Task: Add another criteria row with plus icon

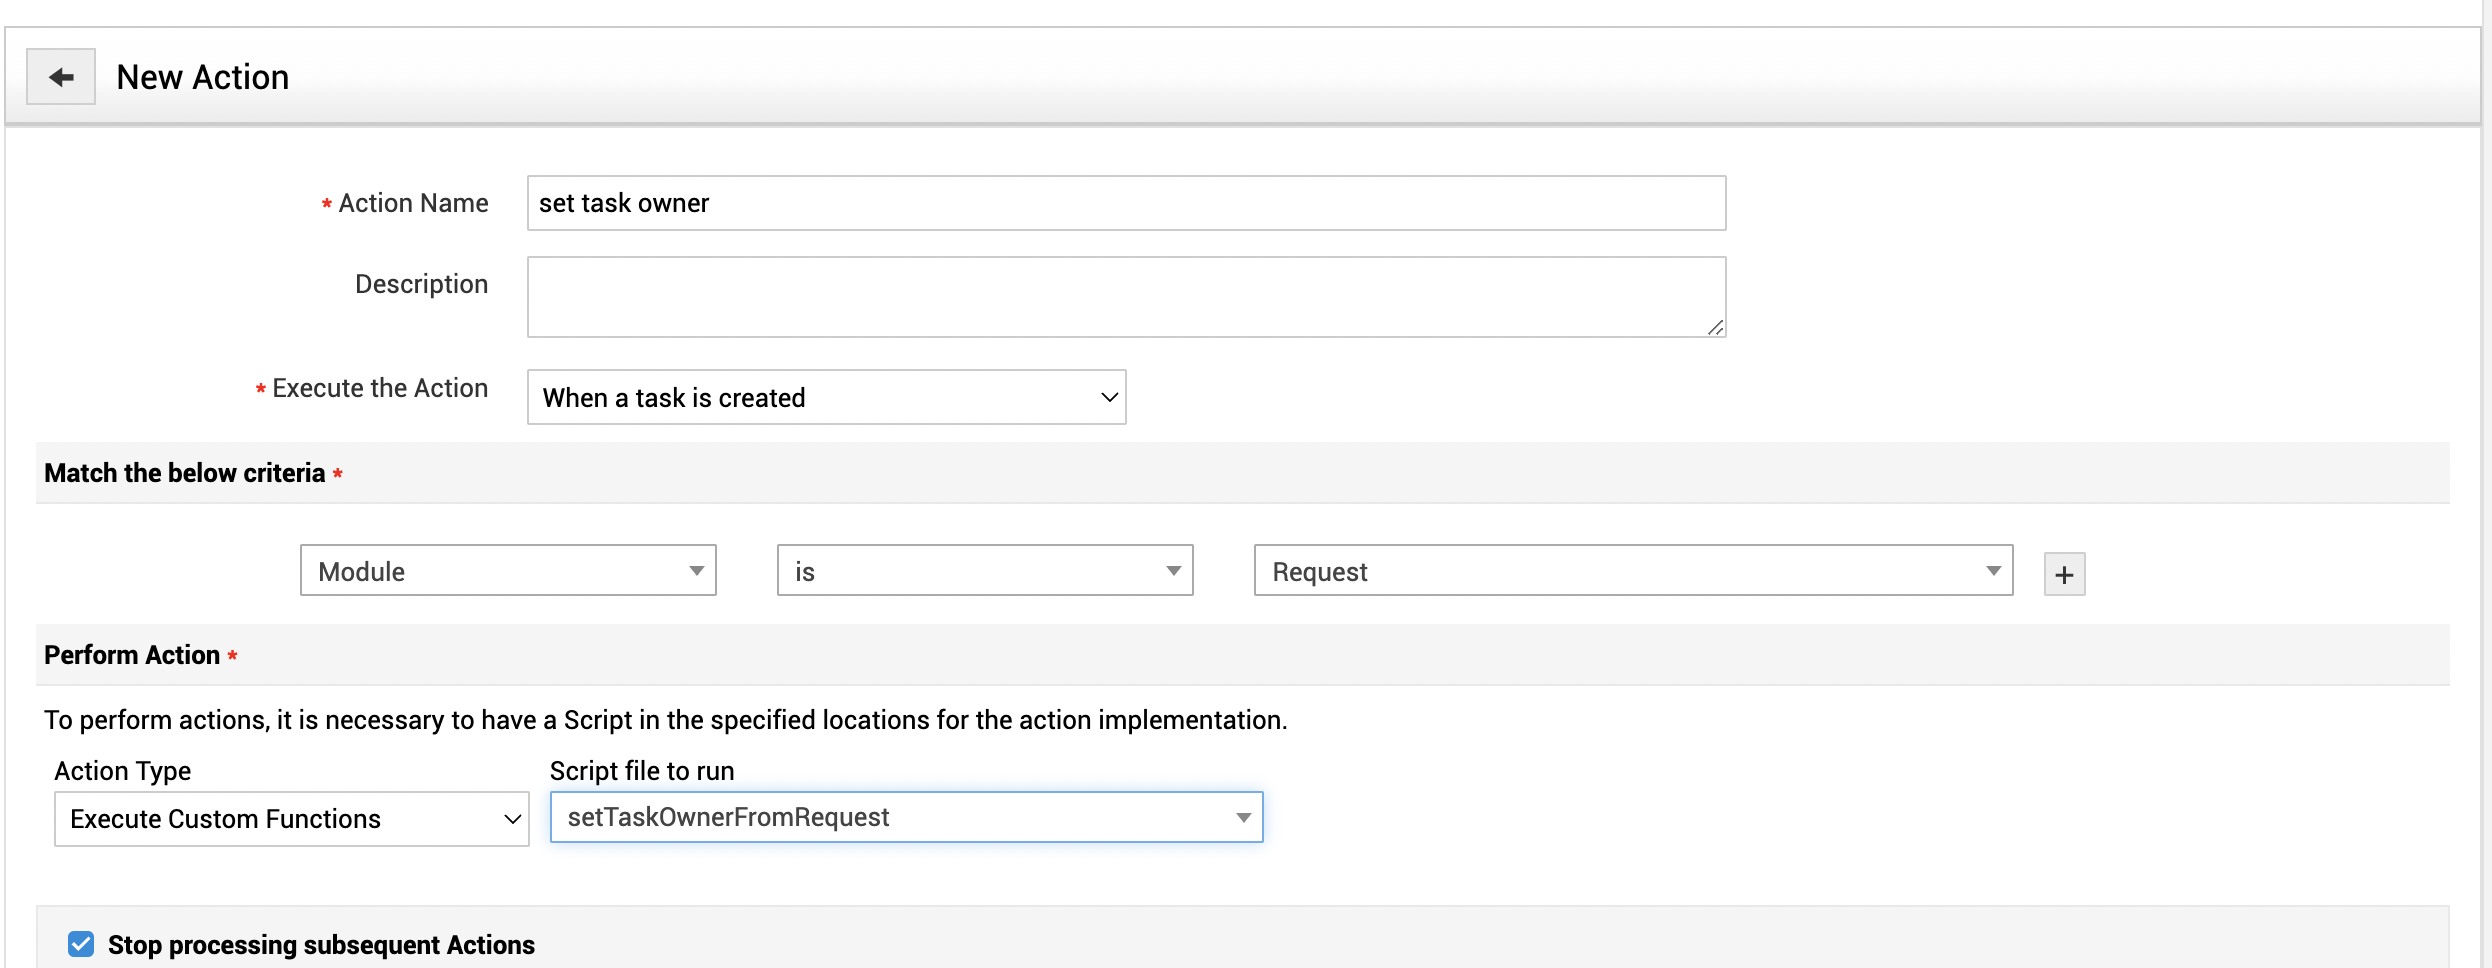Action: click(x=2064, y=574)
